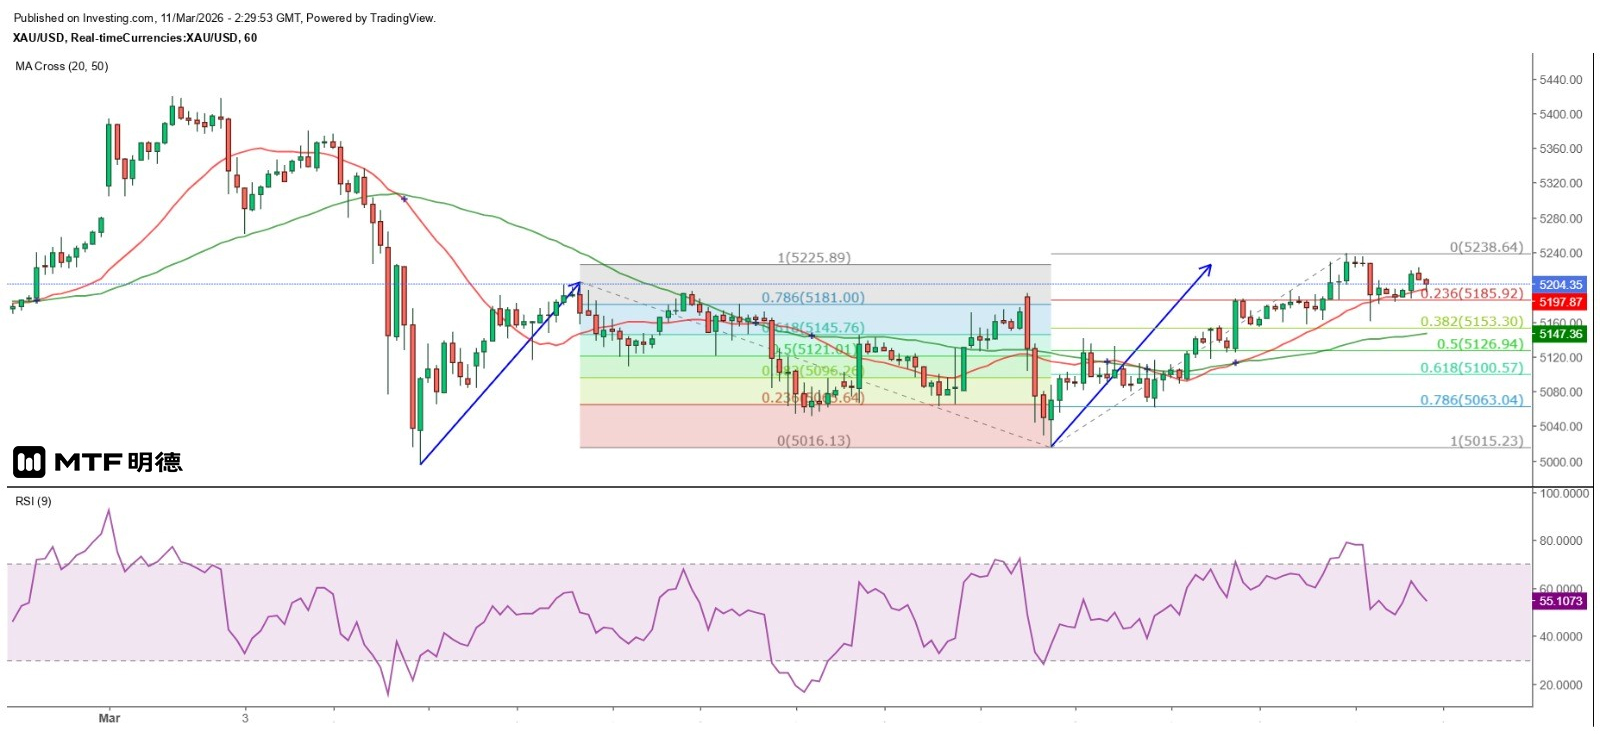Image resolution: width=1600 pixels, height=734 pixels.
Task: Click the Mar date on time axis
Action: tap(109, 718)
